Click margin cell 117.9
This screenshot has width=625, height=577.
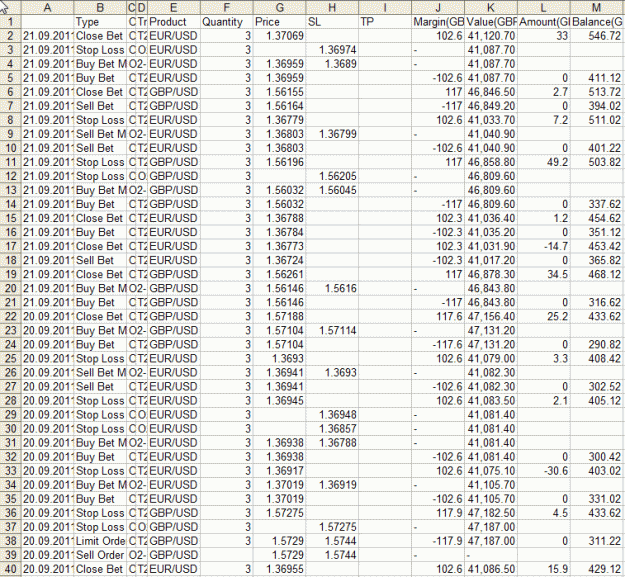438,513
